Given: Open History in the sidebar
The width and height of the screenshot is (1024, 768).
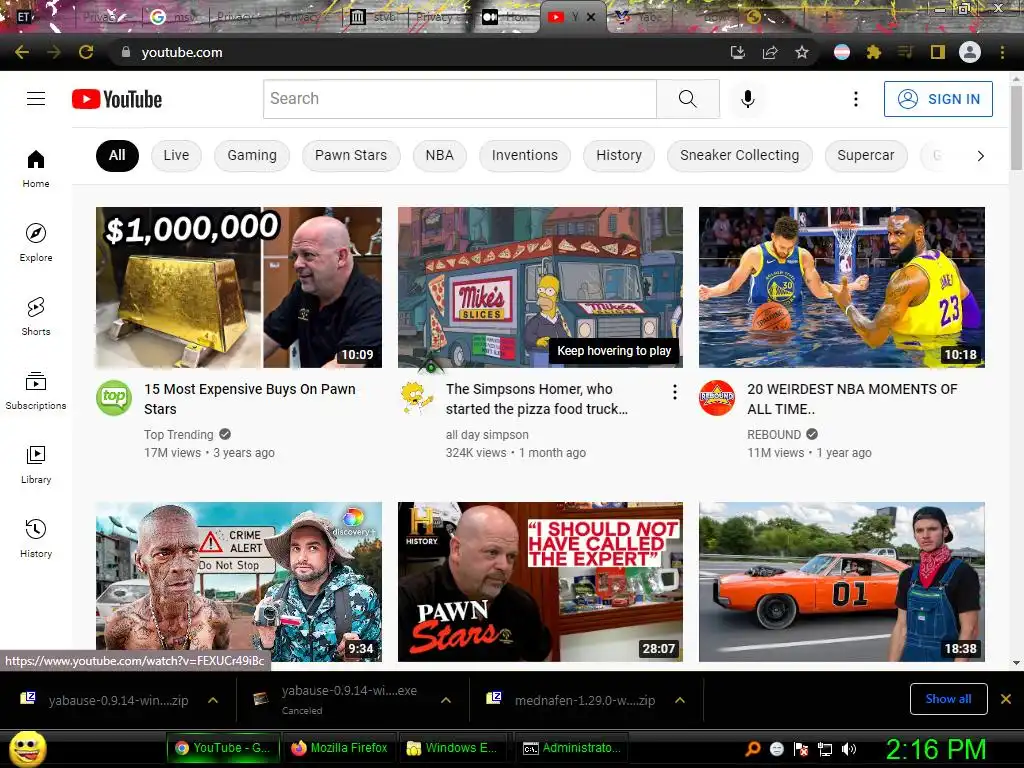Looking at the screenshot, I should (x=36, y=537).
